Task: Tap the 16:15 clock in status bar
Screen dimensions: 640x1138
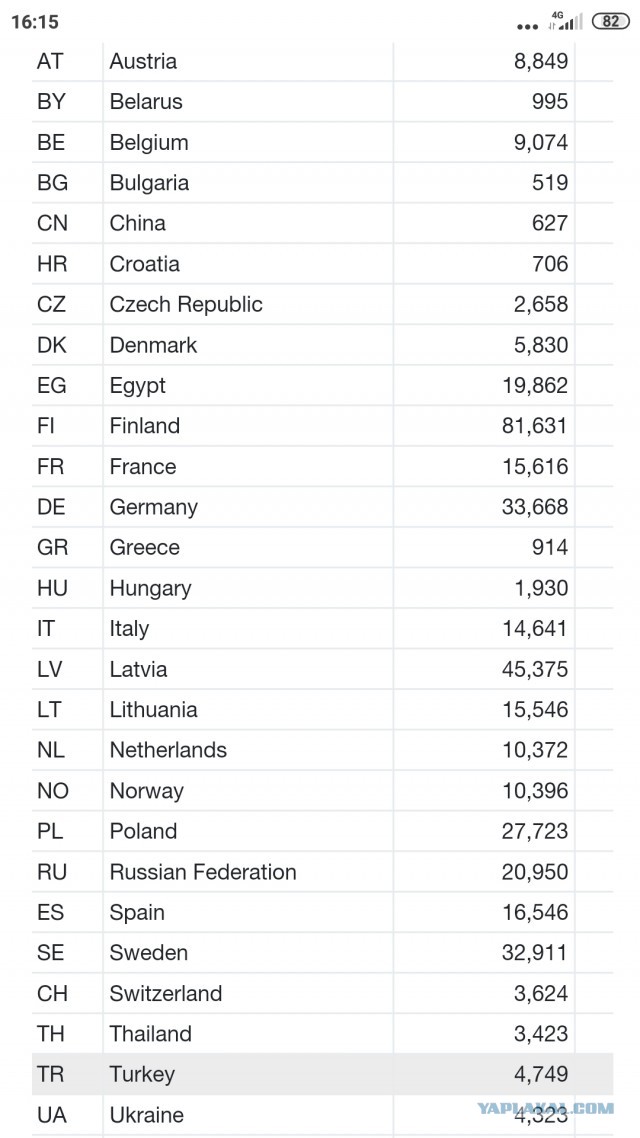Action: 35,22
